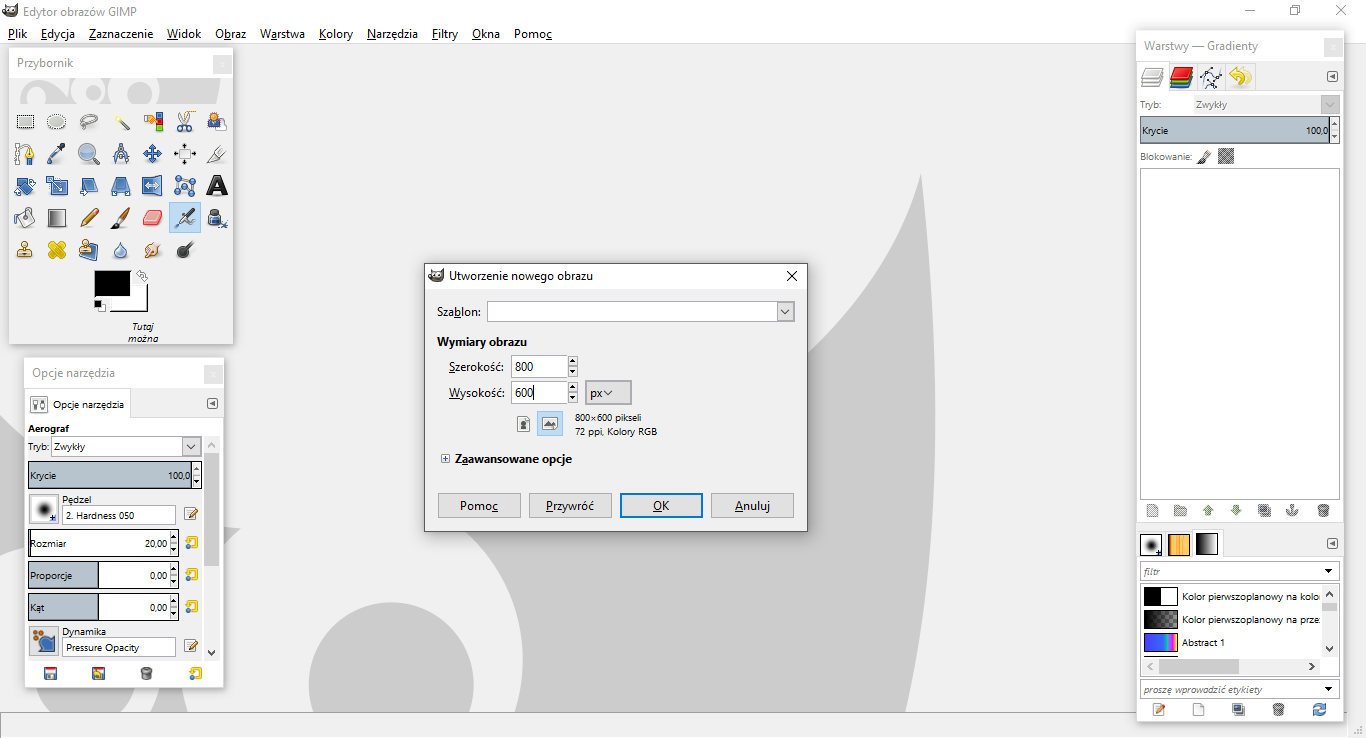
Task: Select the Ellipse Select tool
Action: (x=57, y=122)
